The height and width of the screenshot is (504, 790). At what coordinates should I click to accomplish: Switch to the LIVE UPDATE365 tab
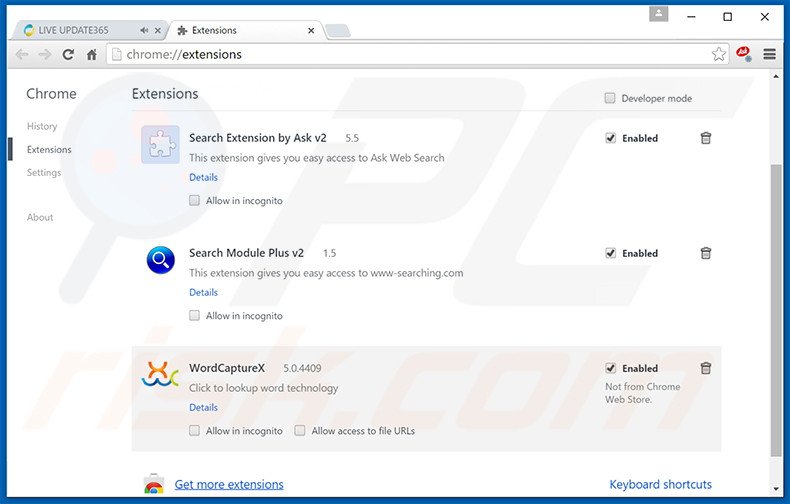click(88, 31)
